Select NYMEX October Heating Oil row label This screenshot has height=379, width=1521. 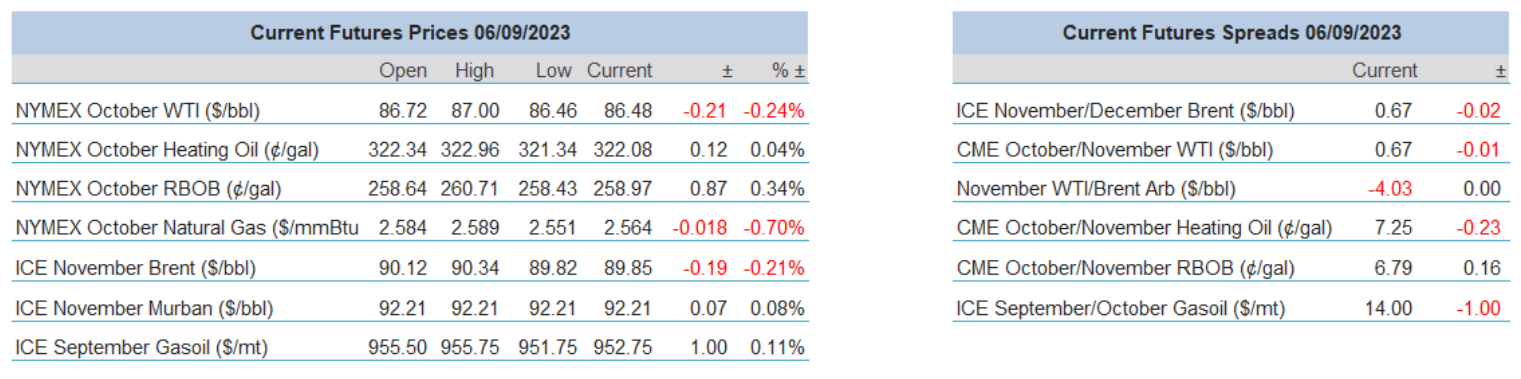pos(168,149)
